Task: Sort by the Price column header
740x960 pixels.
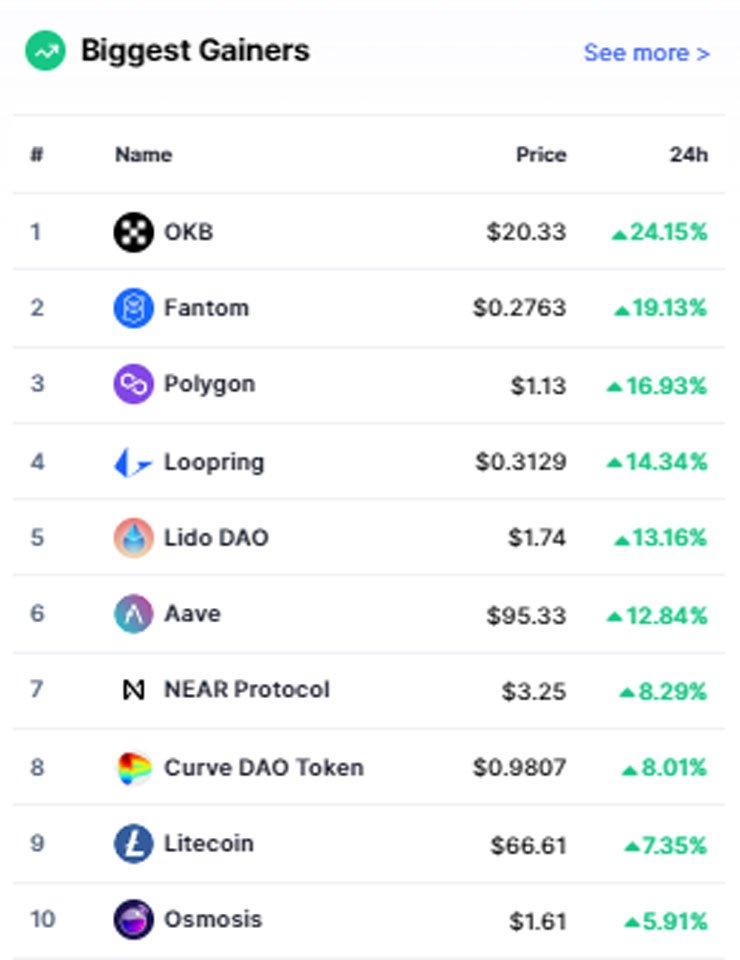Action: click(x=541, y=155)
